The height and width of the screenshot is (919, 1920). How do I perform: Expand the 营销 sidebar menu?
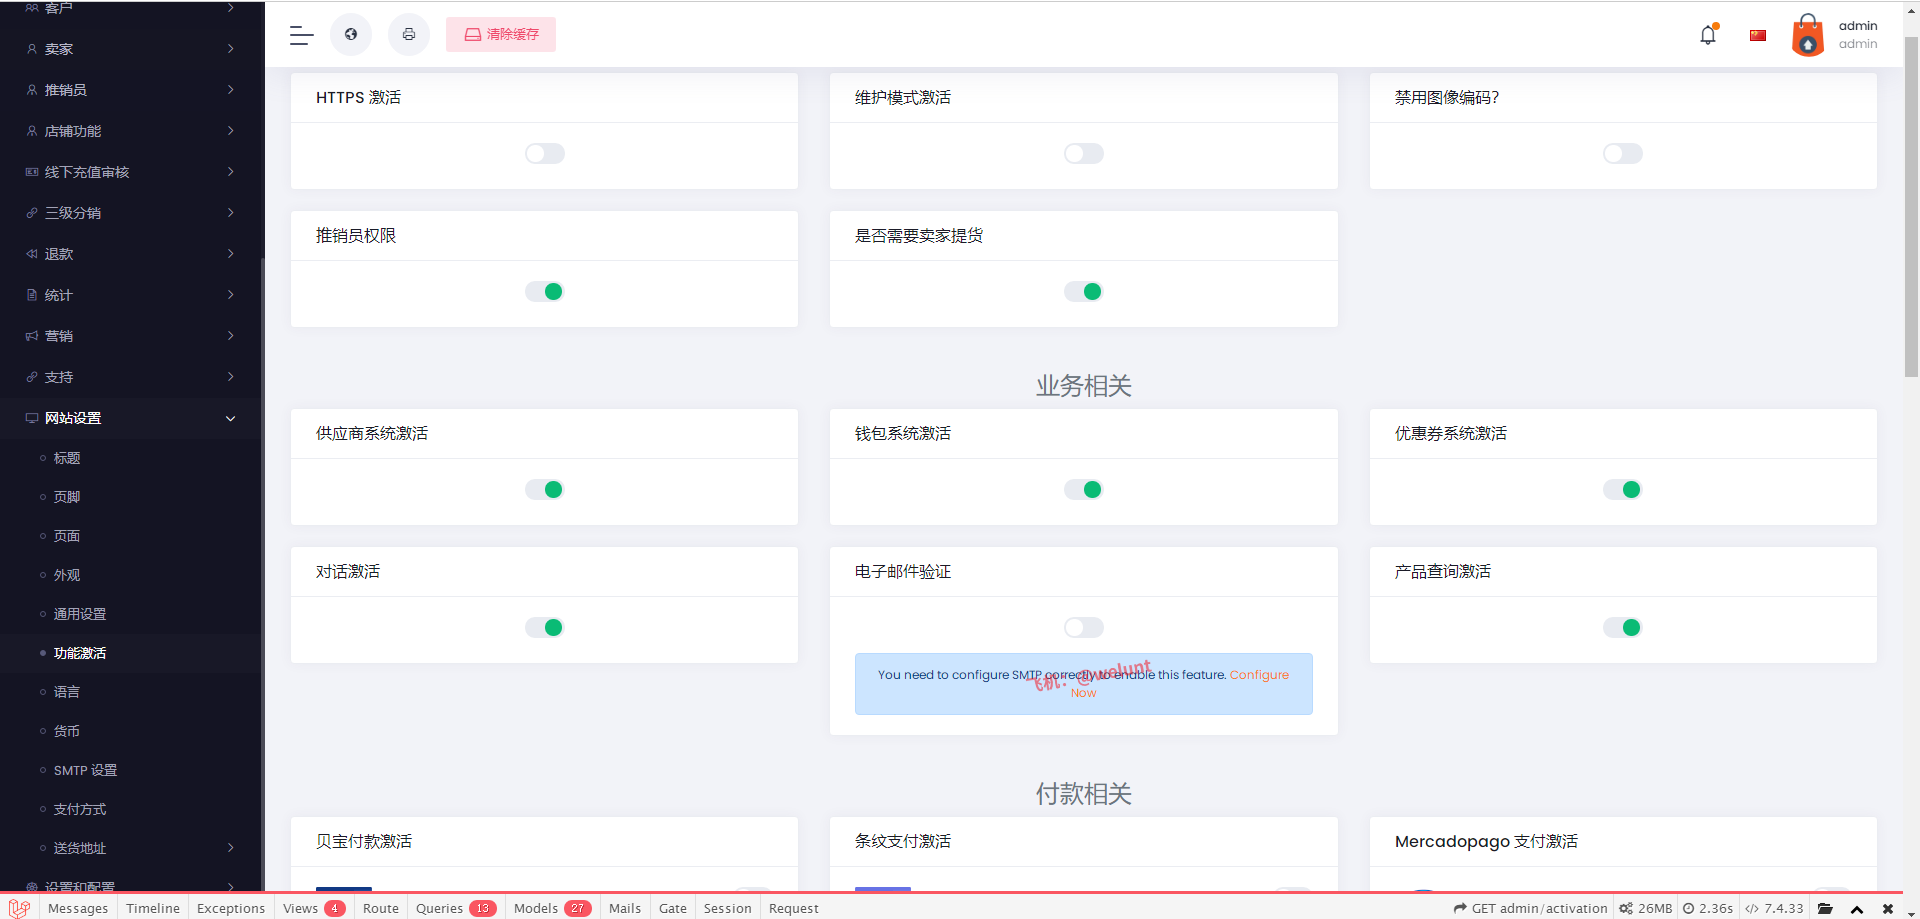pos(131,336)
